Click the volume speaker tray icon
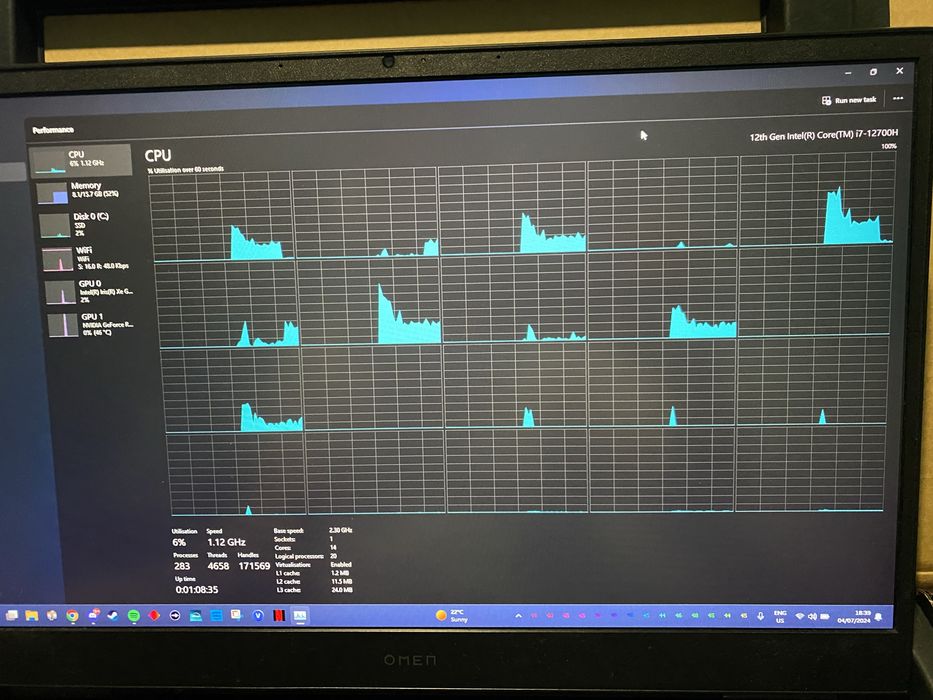The image size is (933, 700). click(812, 616)
